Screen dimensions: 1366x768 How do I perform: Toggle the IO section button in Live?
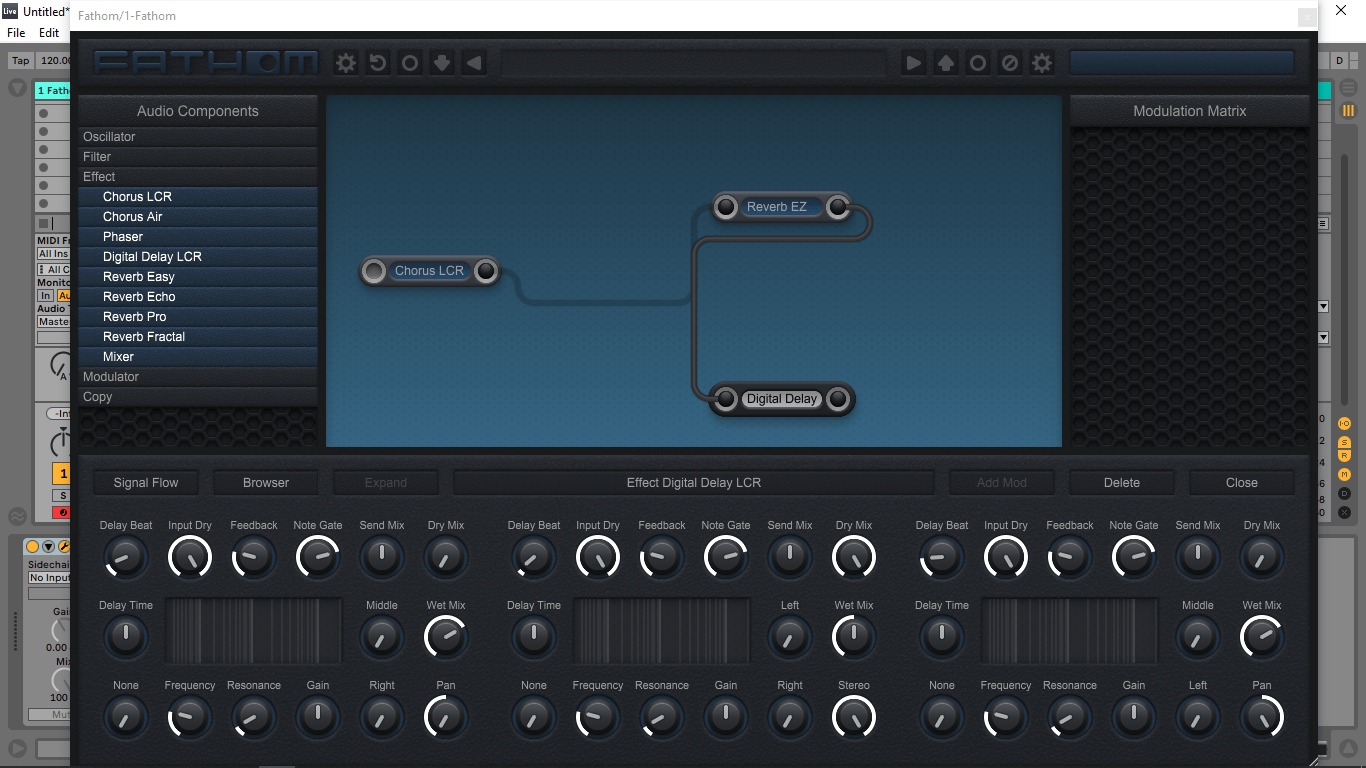(x=1344, y=424)
